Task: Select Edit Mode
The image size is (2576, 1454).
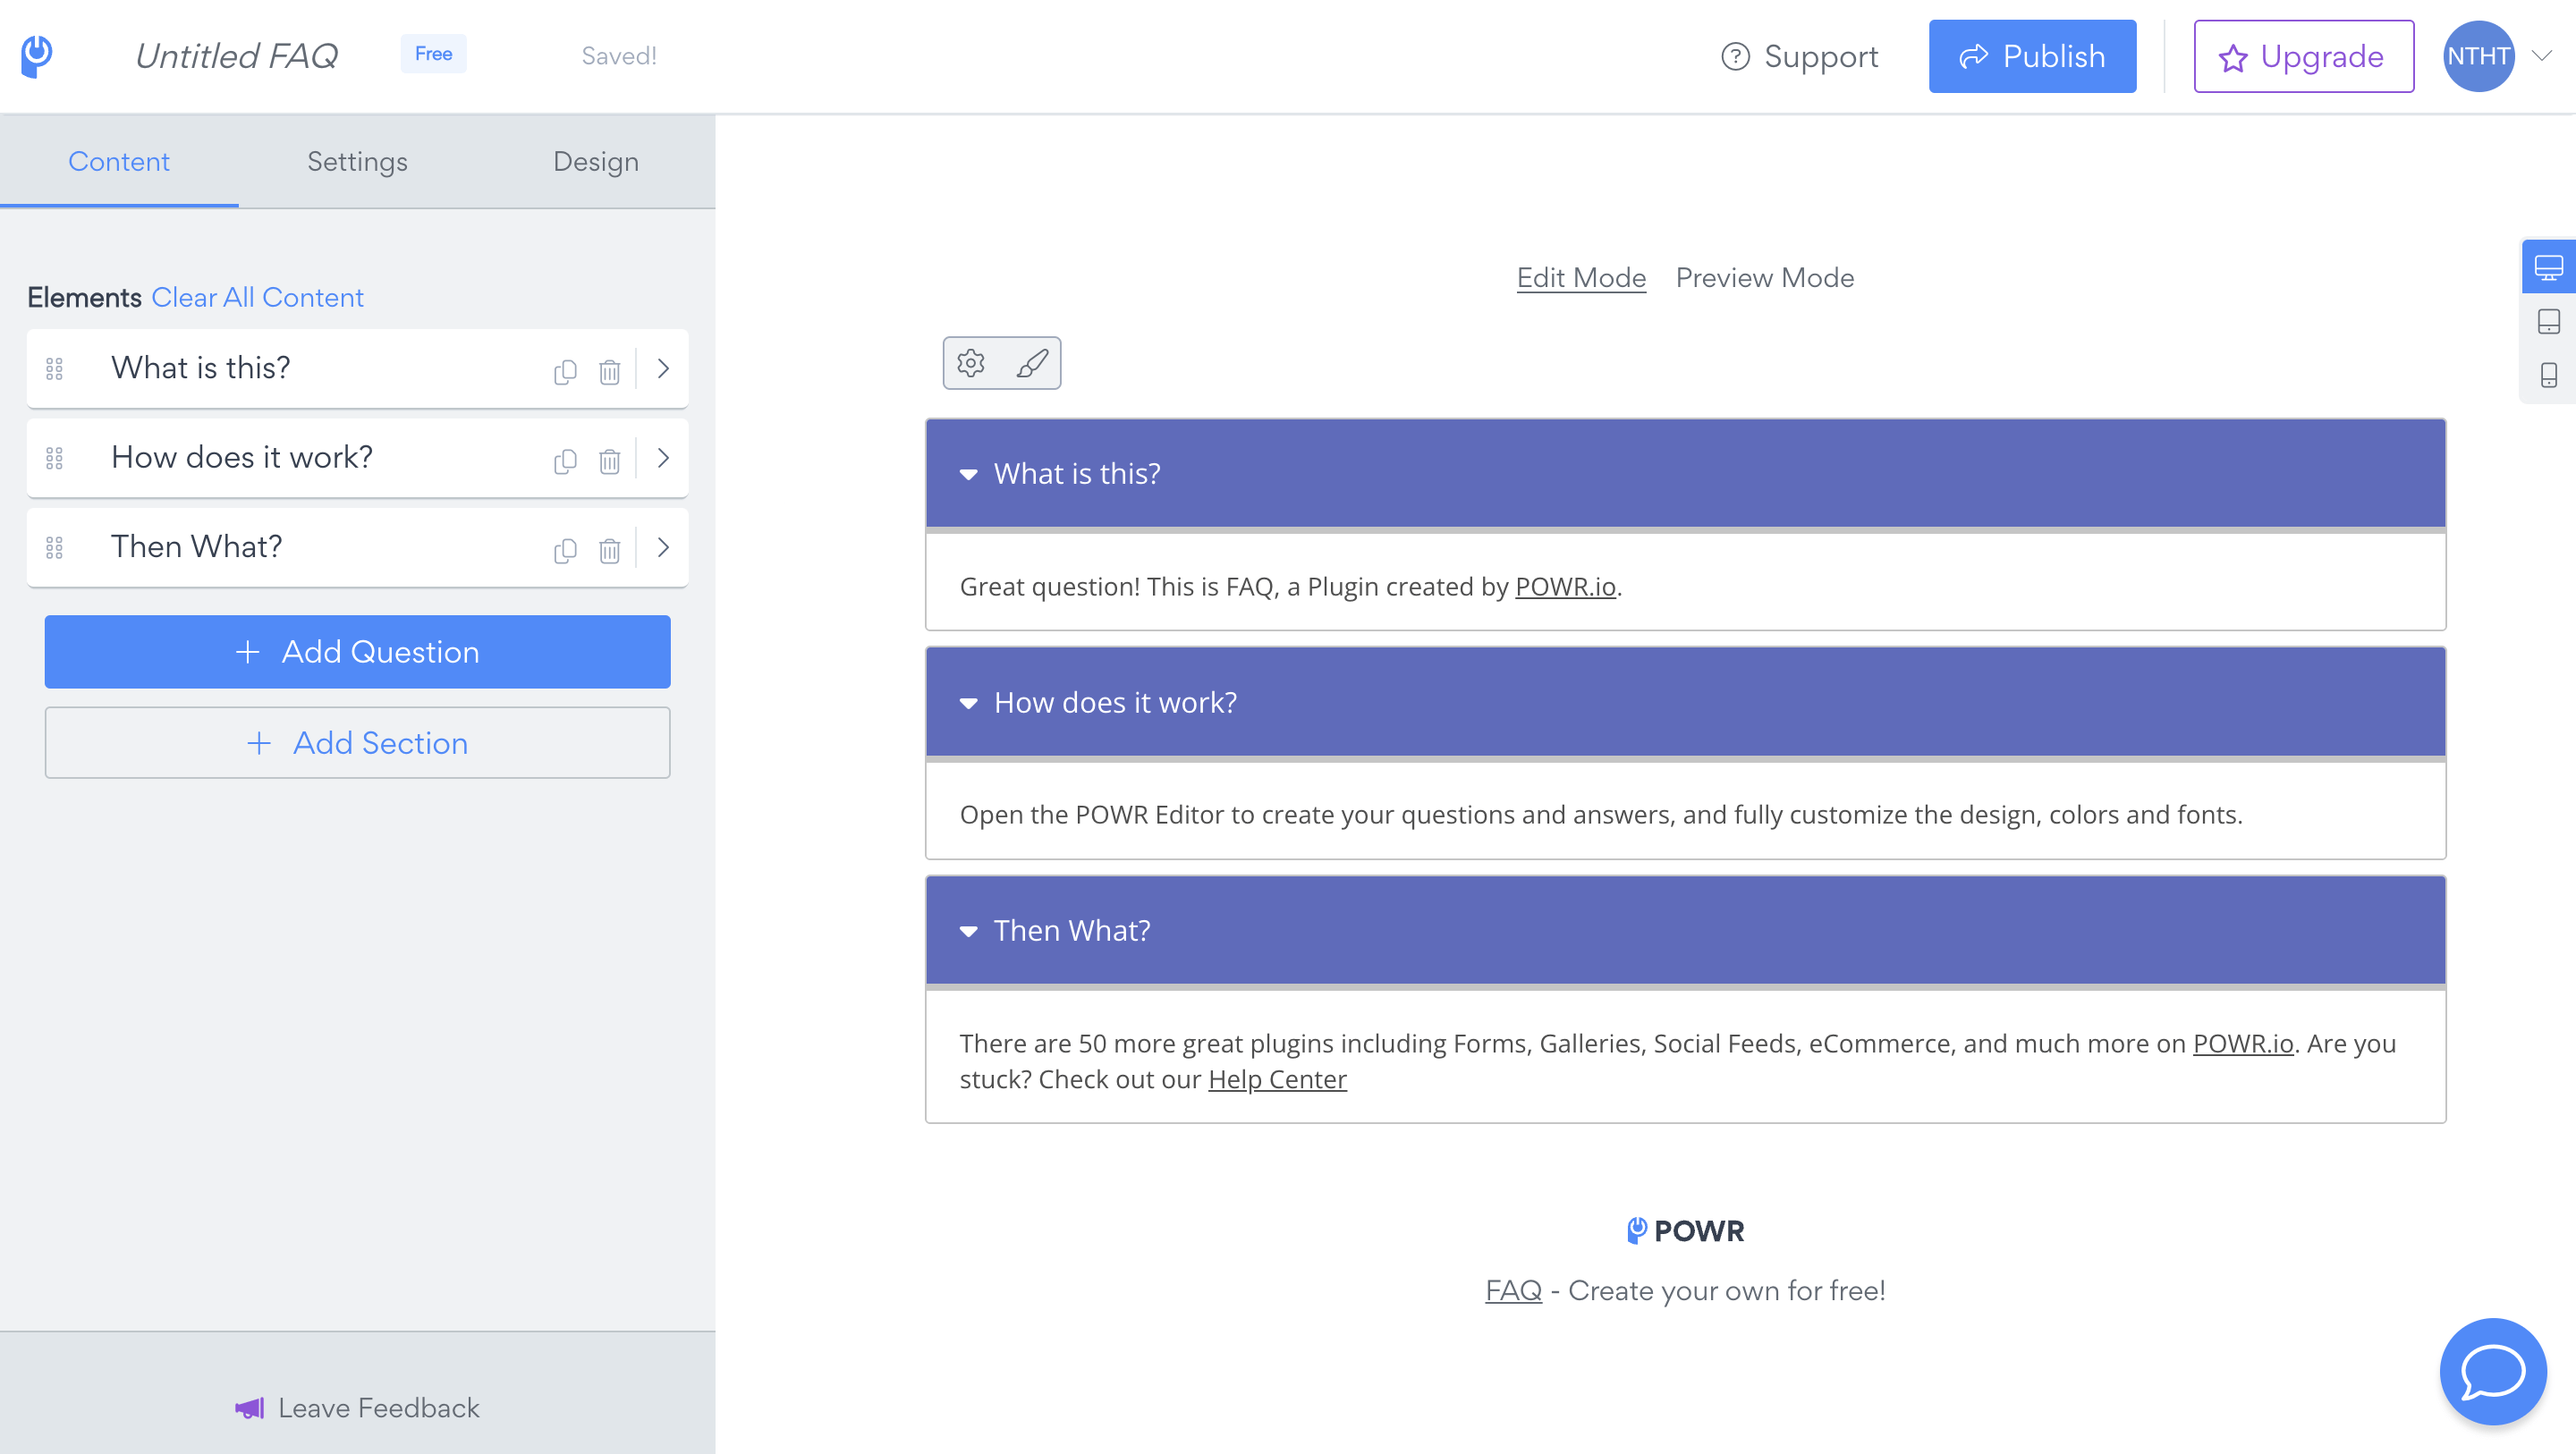Action: point(1581,277)
